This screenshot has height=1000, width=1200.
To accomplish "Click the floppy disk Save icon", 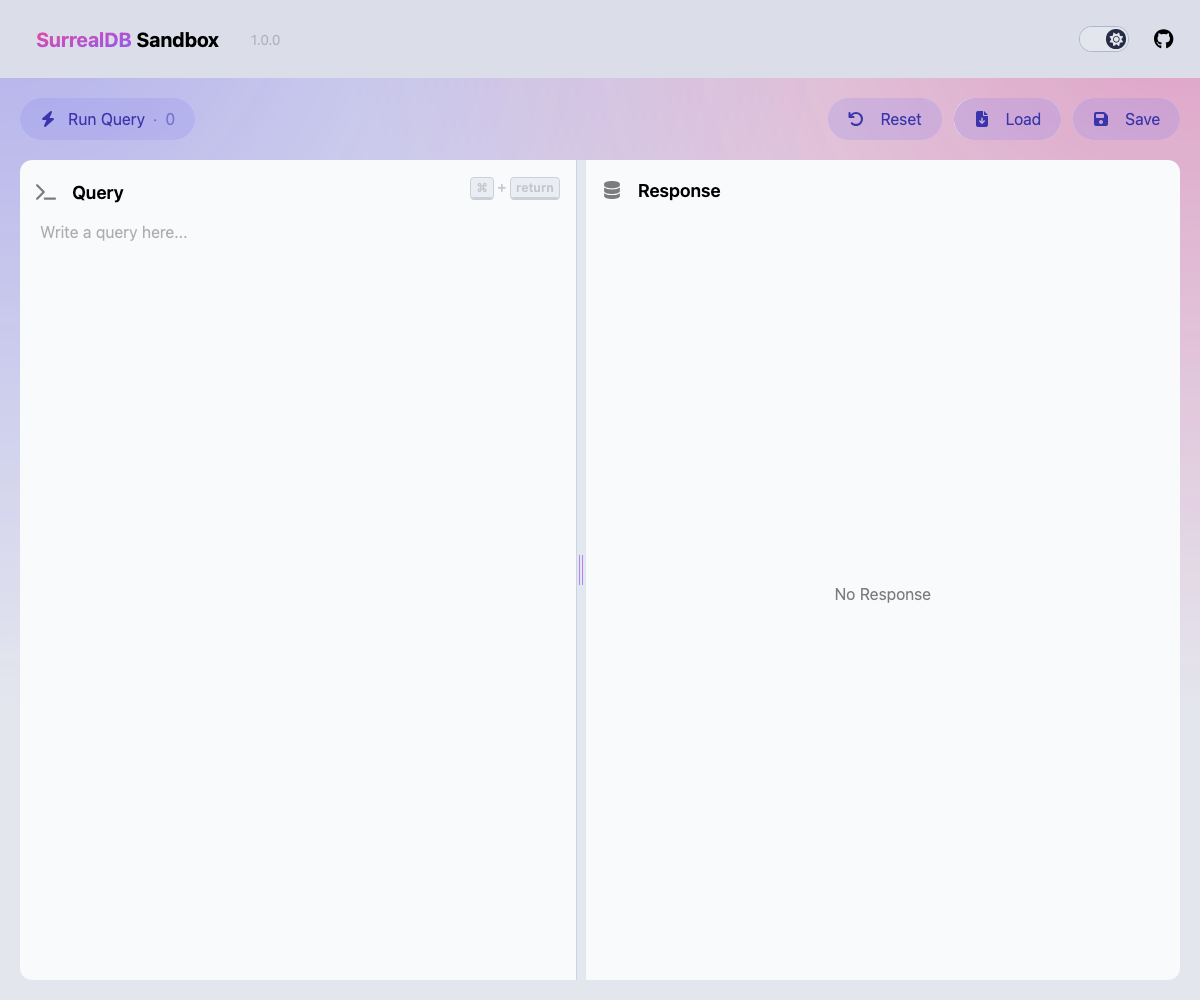I will [x=1101, y=119].
